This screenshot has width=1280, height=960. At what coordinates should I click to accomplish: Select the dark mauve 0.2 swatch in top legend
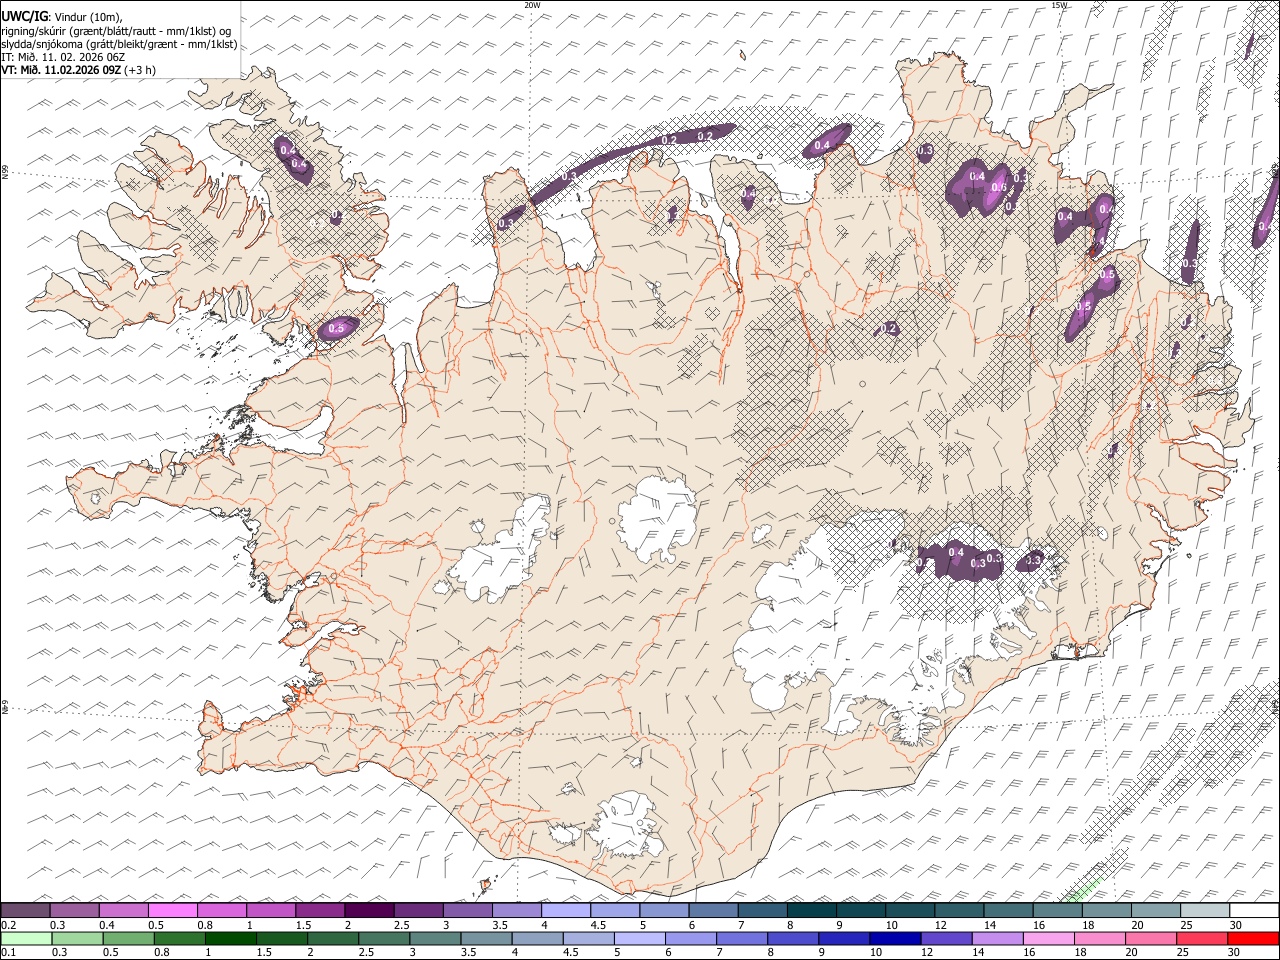click(x=25, y=910)
